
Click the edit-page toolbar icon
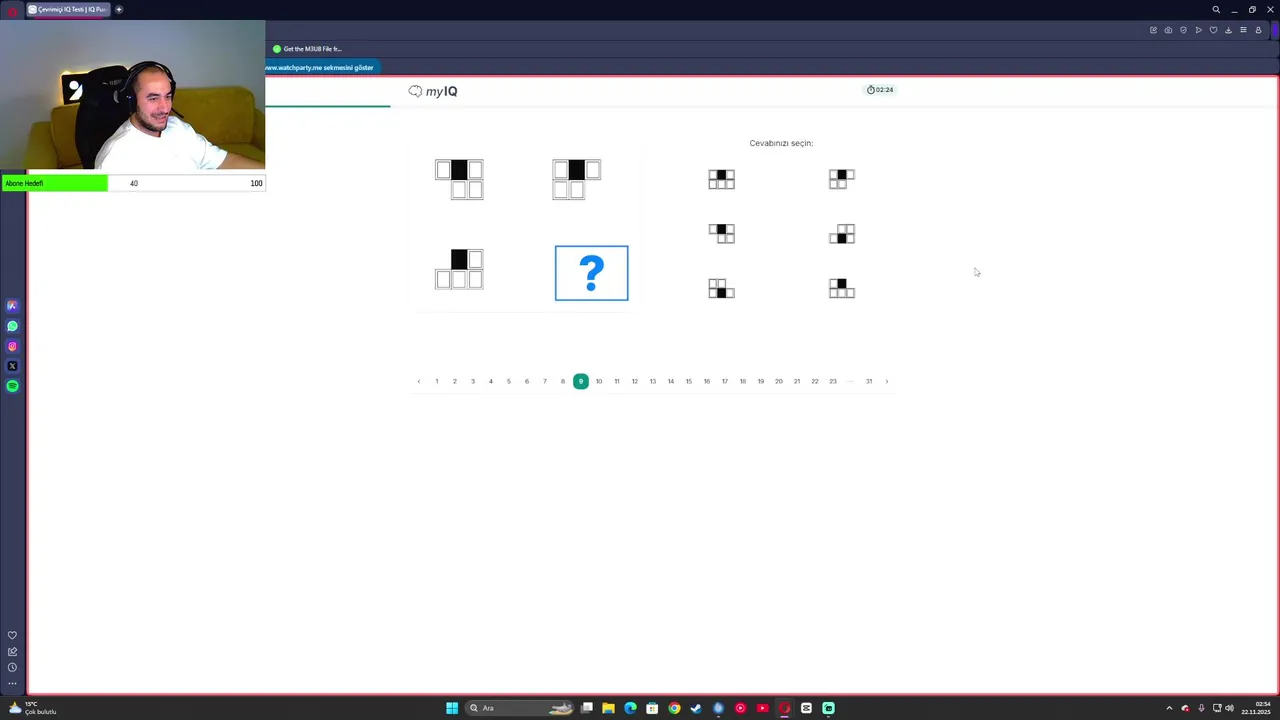tap(1153, 30)
